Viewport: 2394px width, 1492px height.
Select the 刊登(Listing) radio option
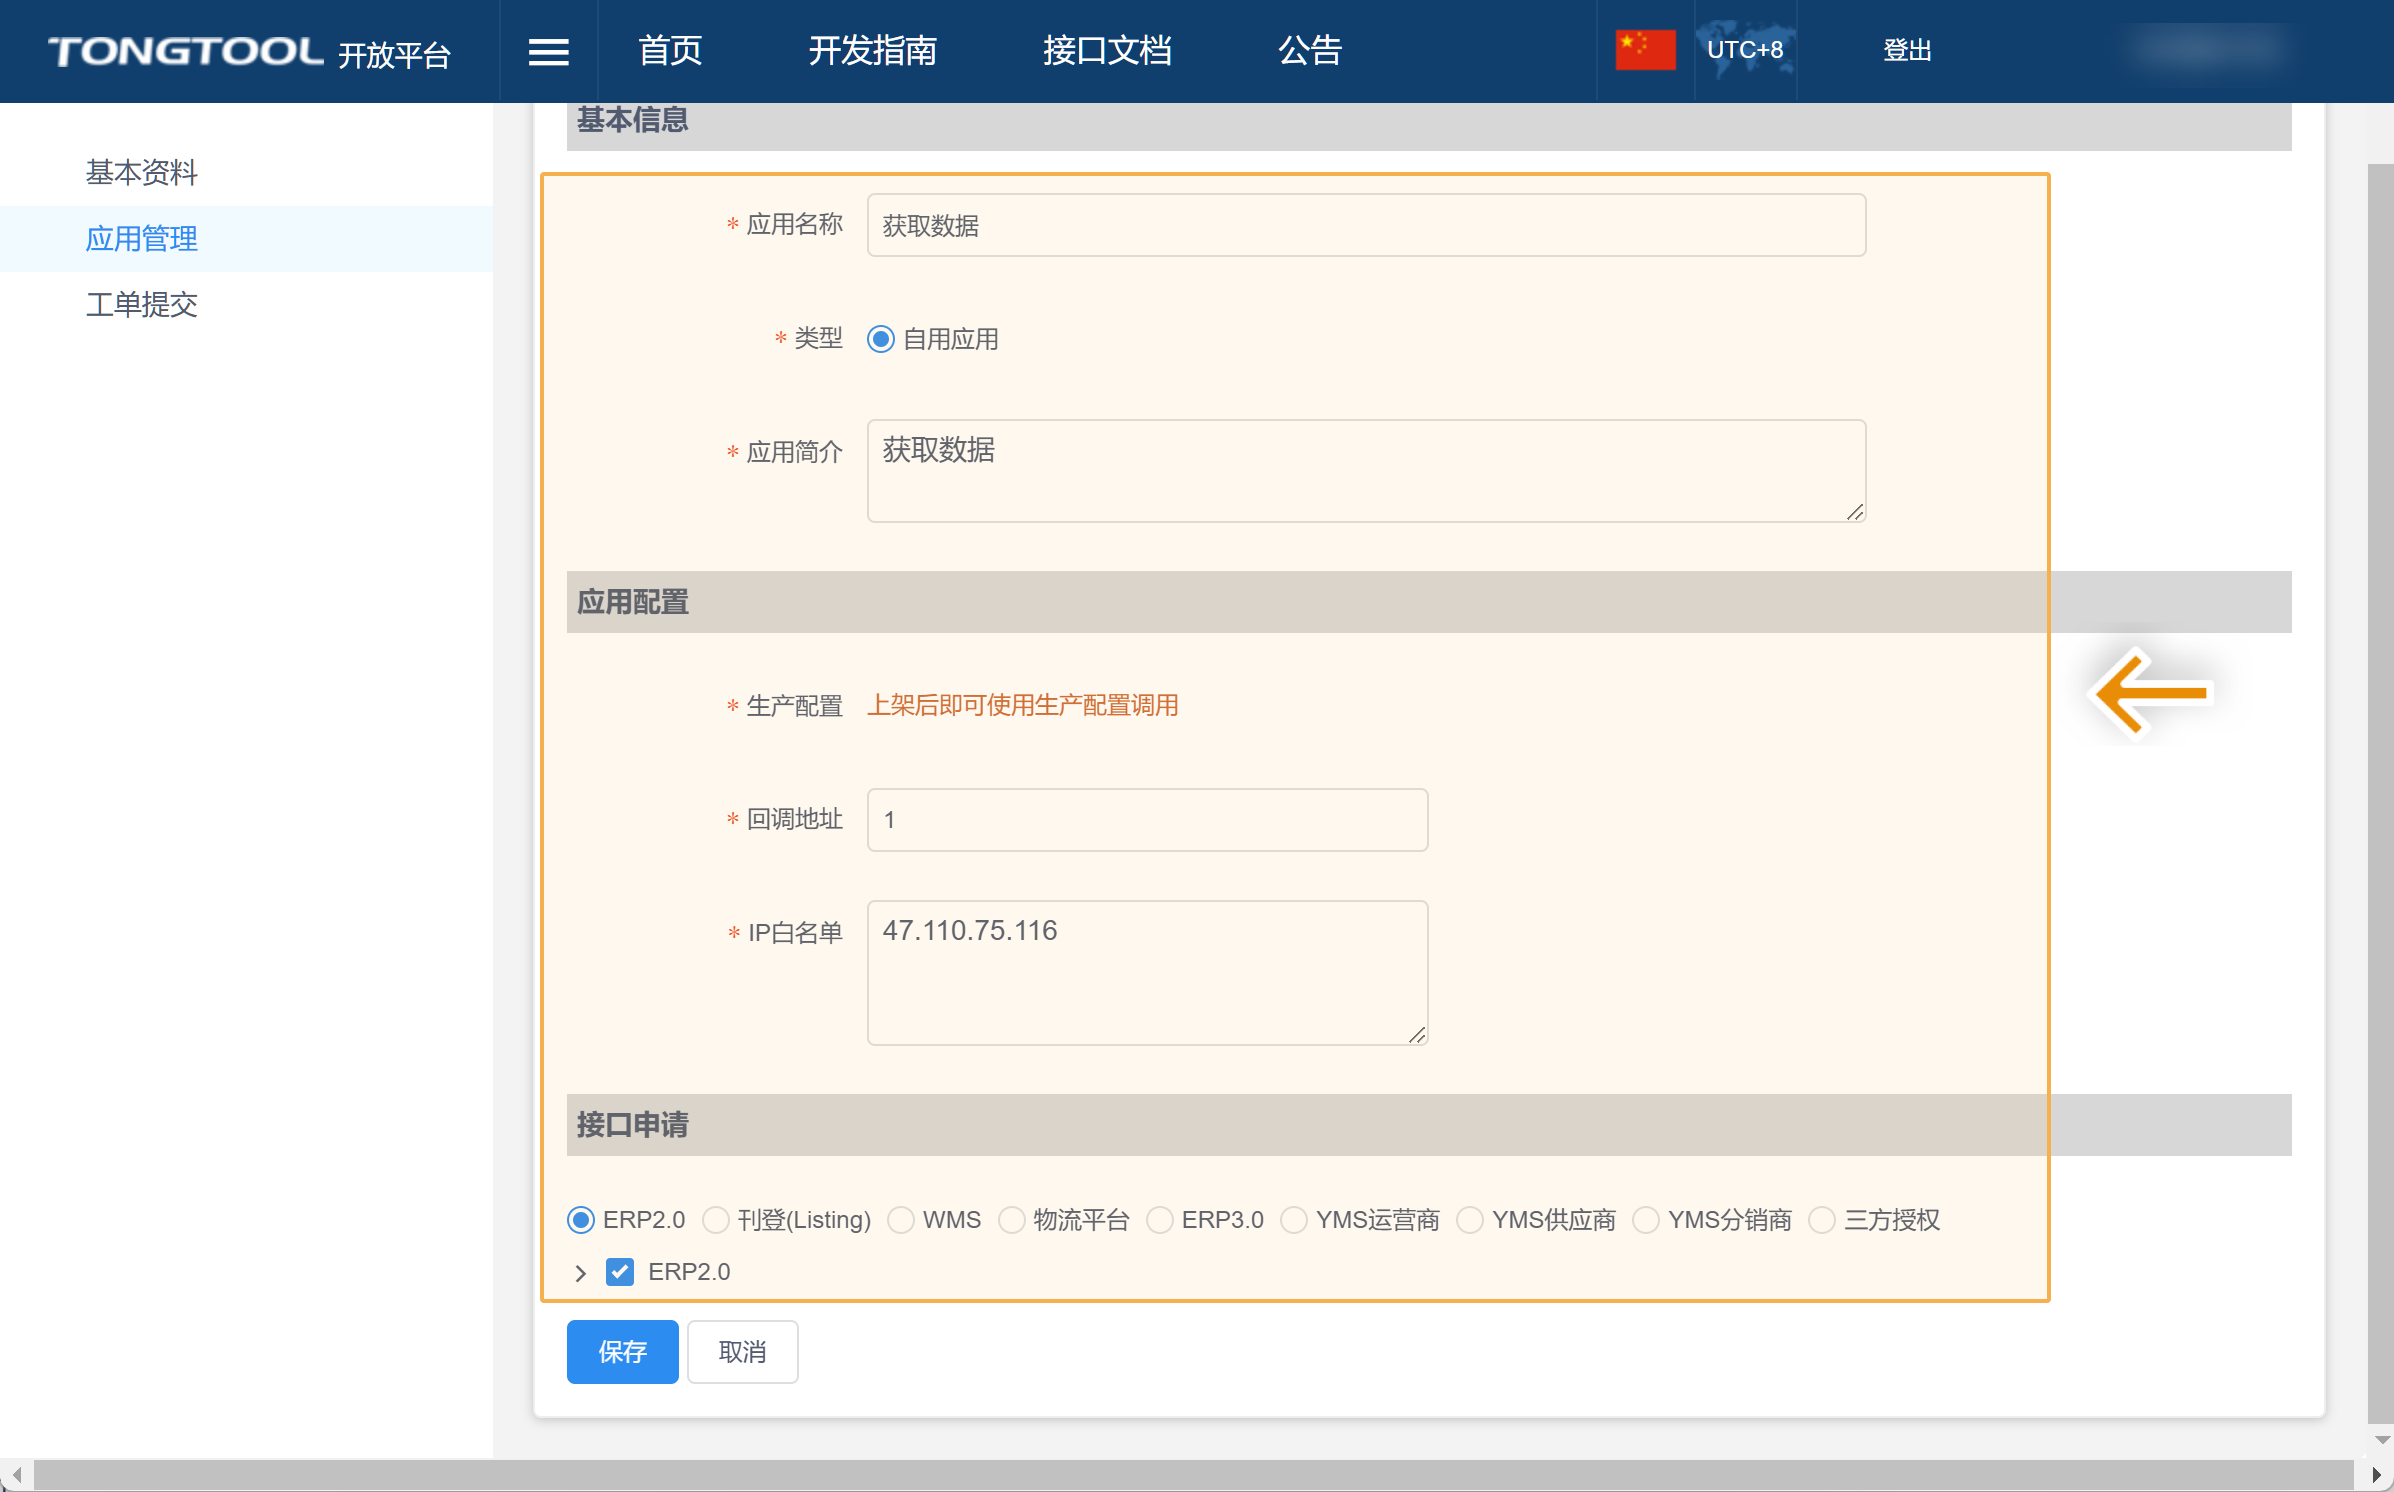716,1220
